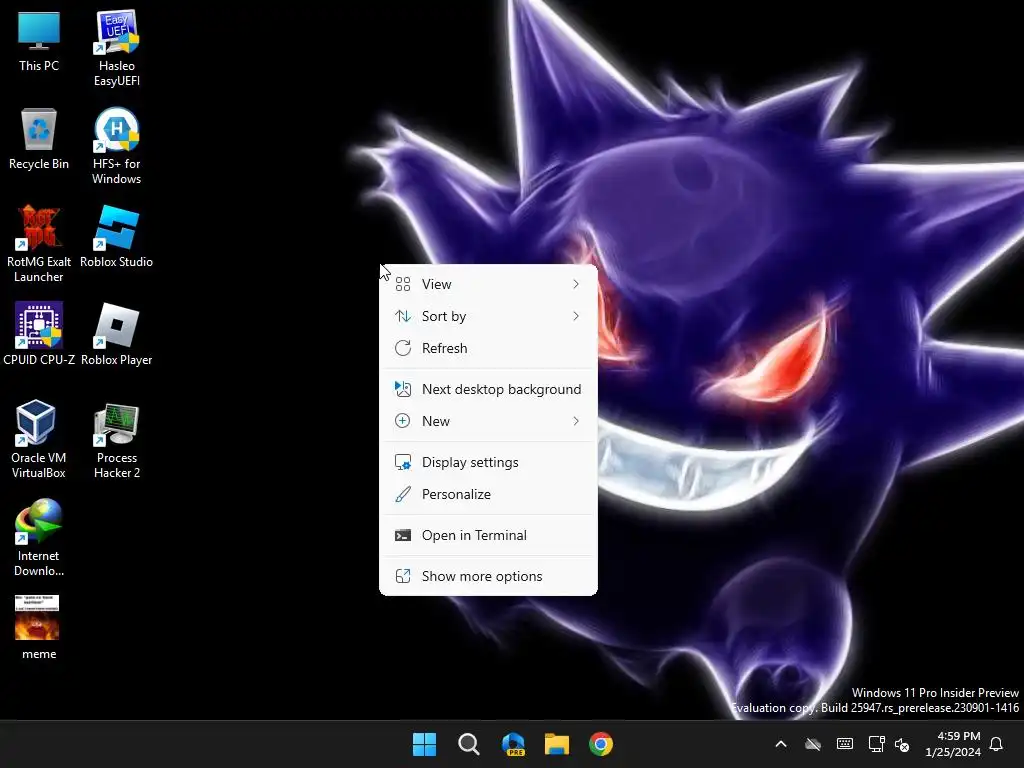Select the Roblox Player shortcut

tap(117, 334)
